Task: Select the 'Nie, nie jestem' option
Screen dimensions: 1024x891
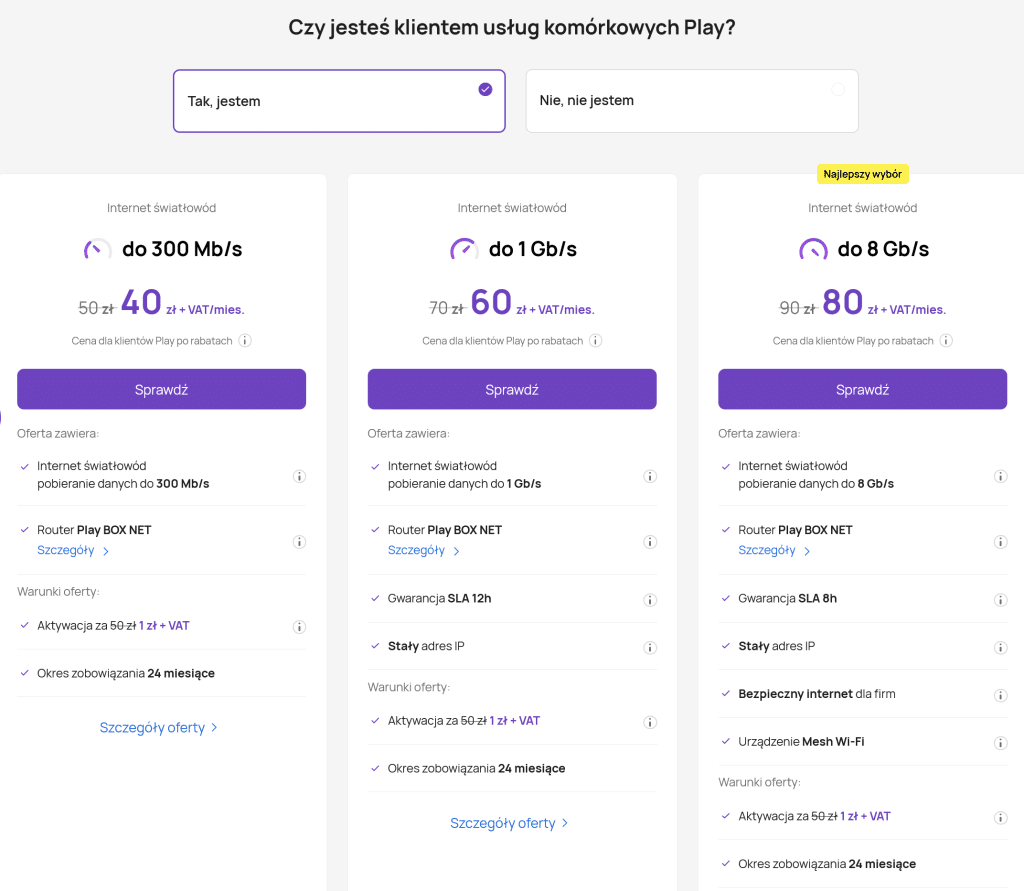Action: coord(692,101)
